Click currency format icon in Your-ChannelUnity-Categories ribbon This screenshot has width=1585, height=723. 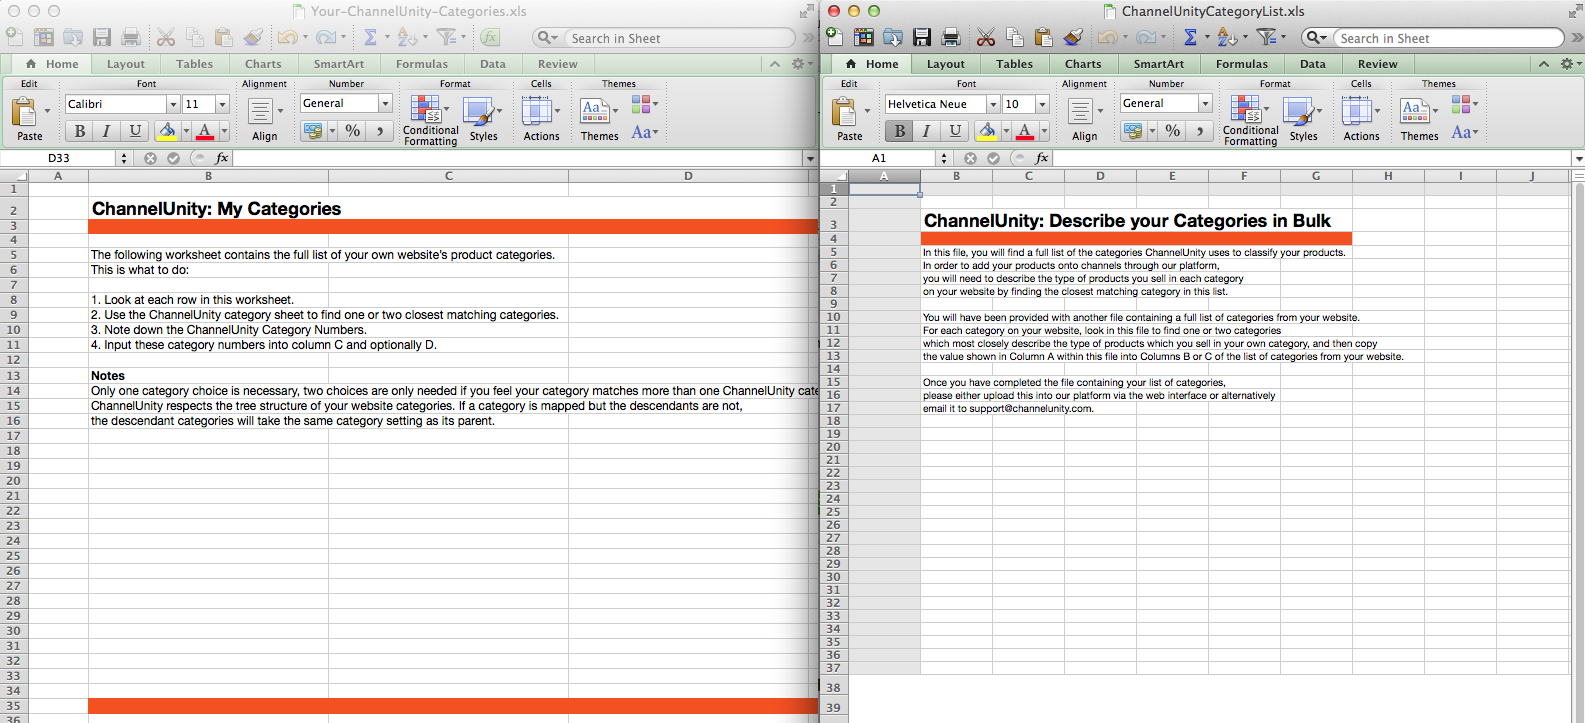(x=313, y=131)
